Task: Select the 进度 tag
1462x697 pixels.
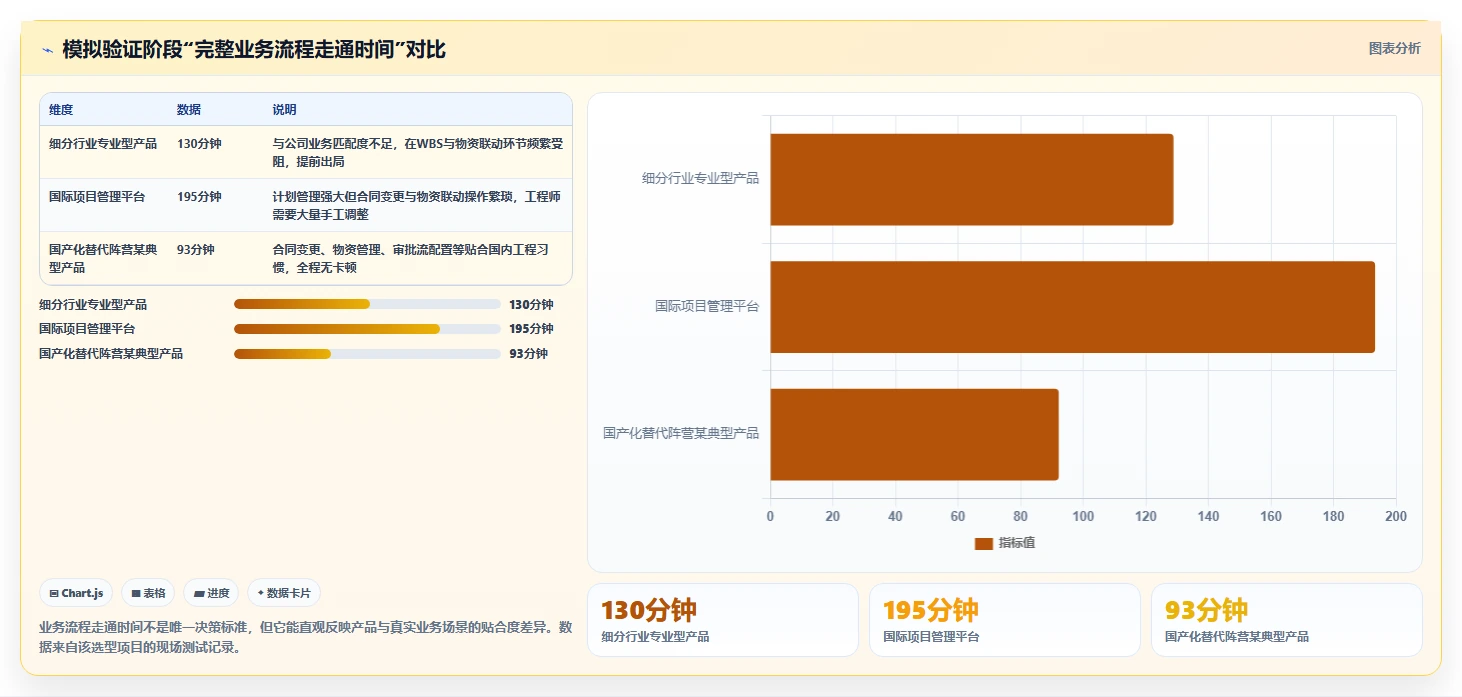Action: [x=212, y=593]
